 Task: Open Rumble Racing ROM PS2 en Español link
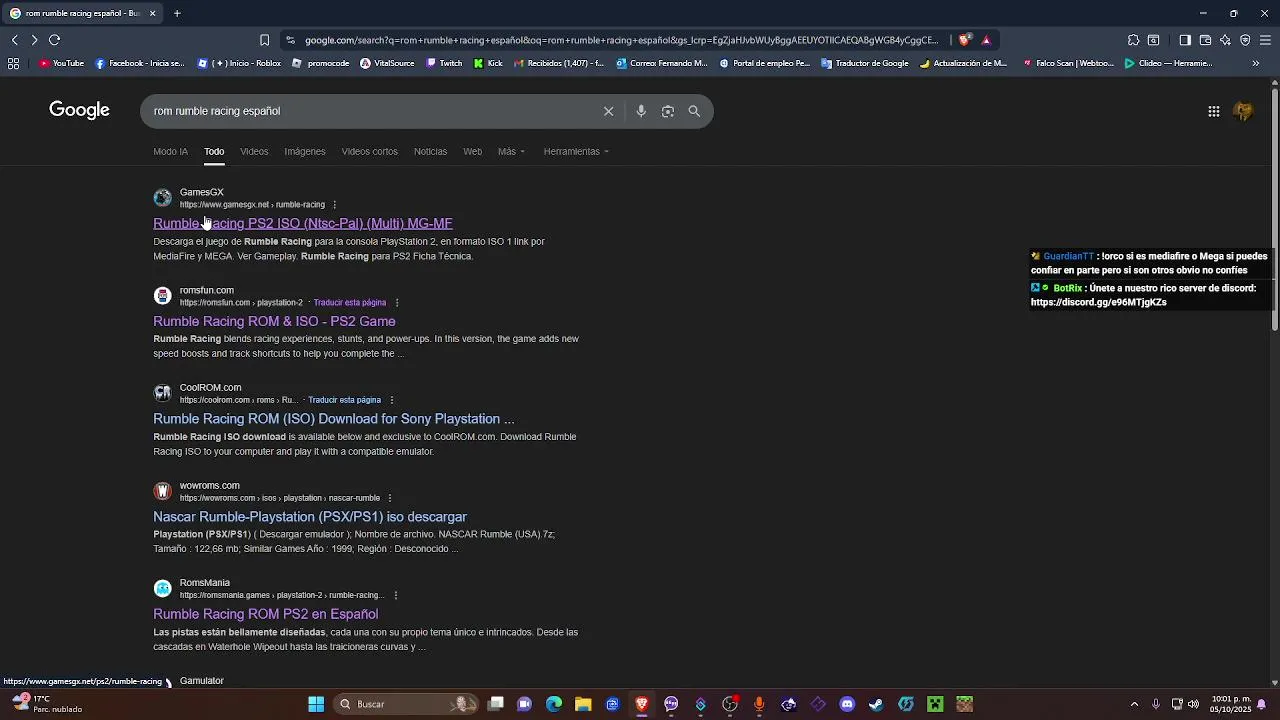(x=265, y=615)
